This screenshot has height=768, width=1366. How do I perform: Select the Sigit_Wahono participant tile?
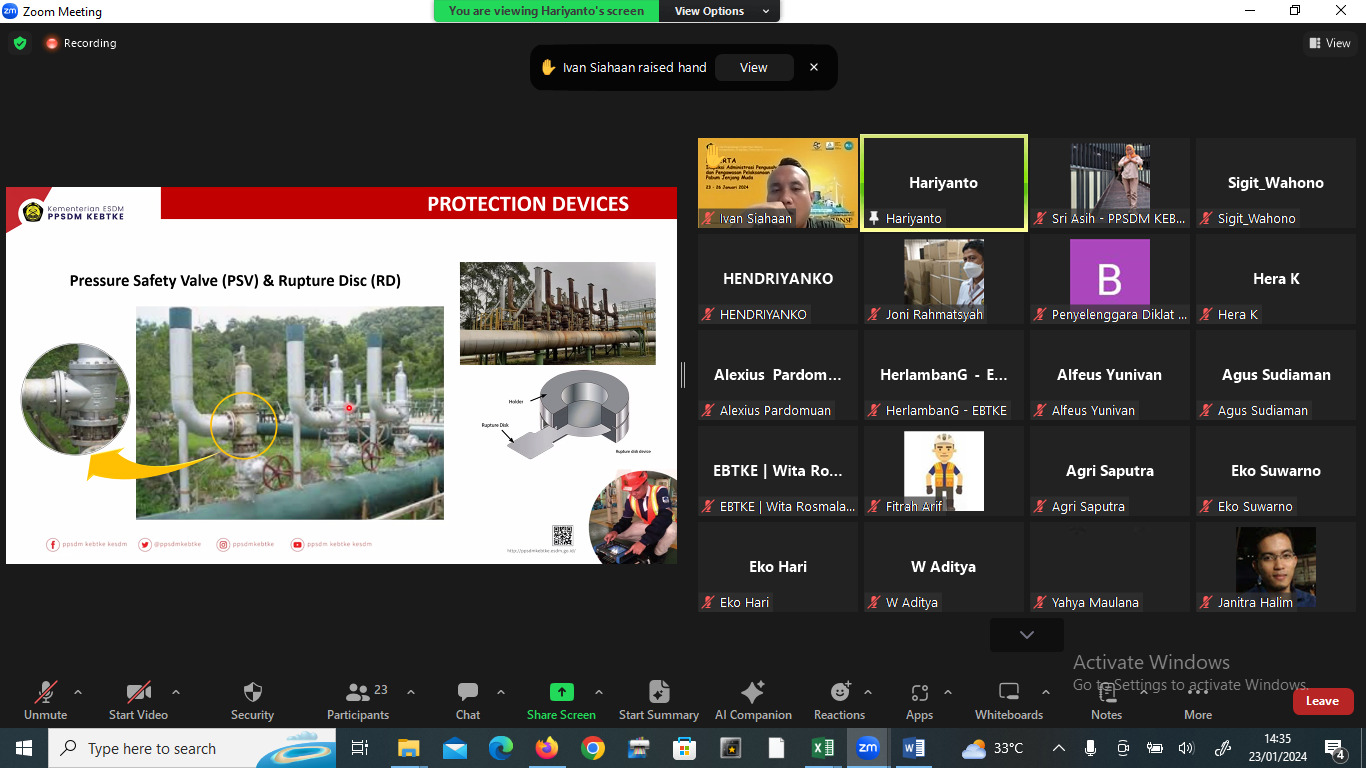pyautogui.click(x=1276, y=183)
